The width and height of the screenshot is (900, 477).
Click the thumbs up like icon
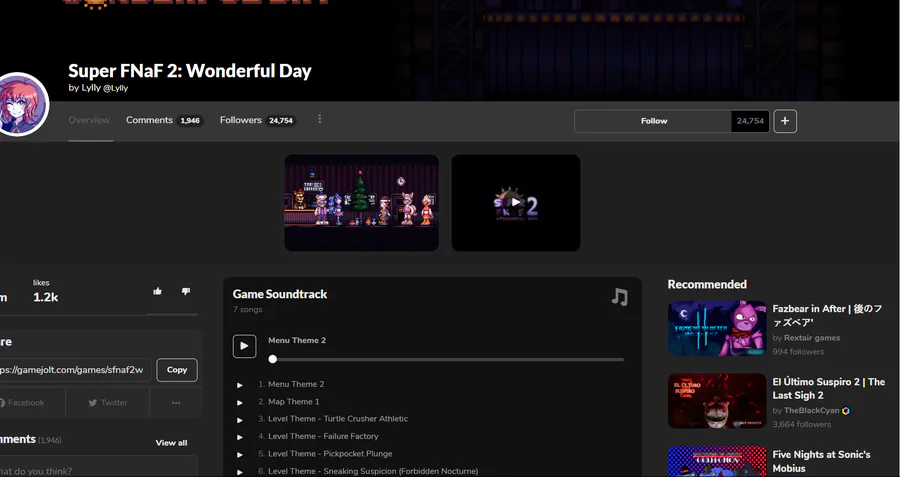pyautogui.click(x=157, y=292)
